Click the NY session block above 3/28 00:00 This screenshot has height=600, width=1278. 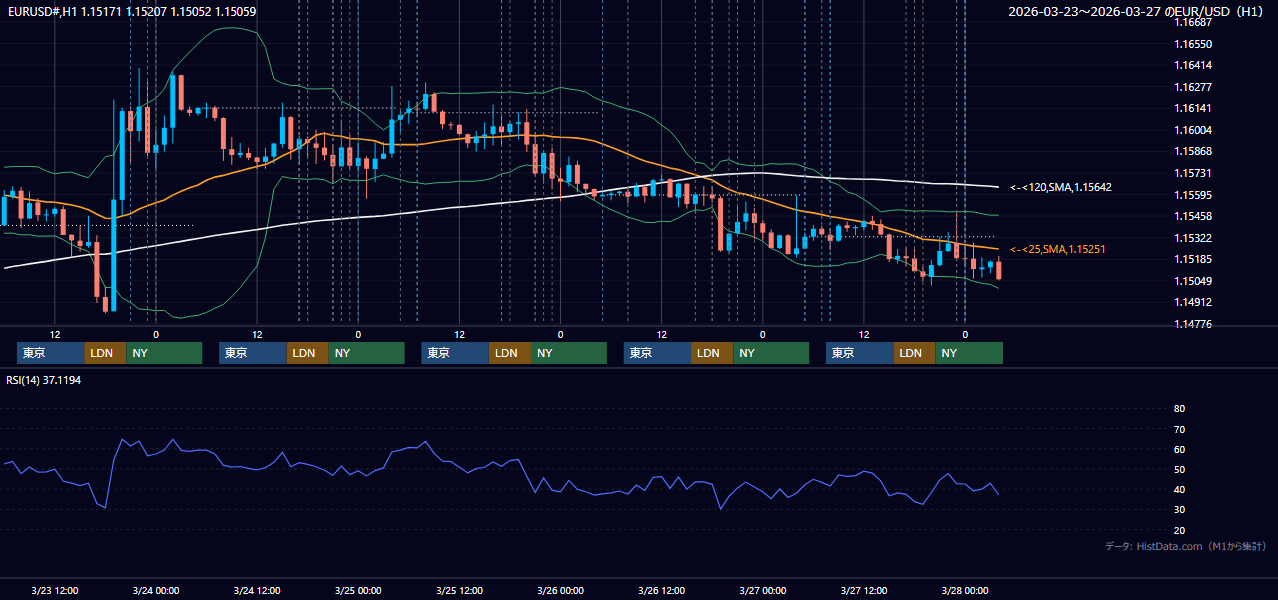point(969,353)
